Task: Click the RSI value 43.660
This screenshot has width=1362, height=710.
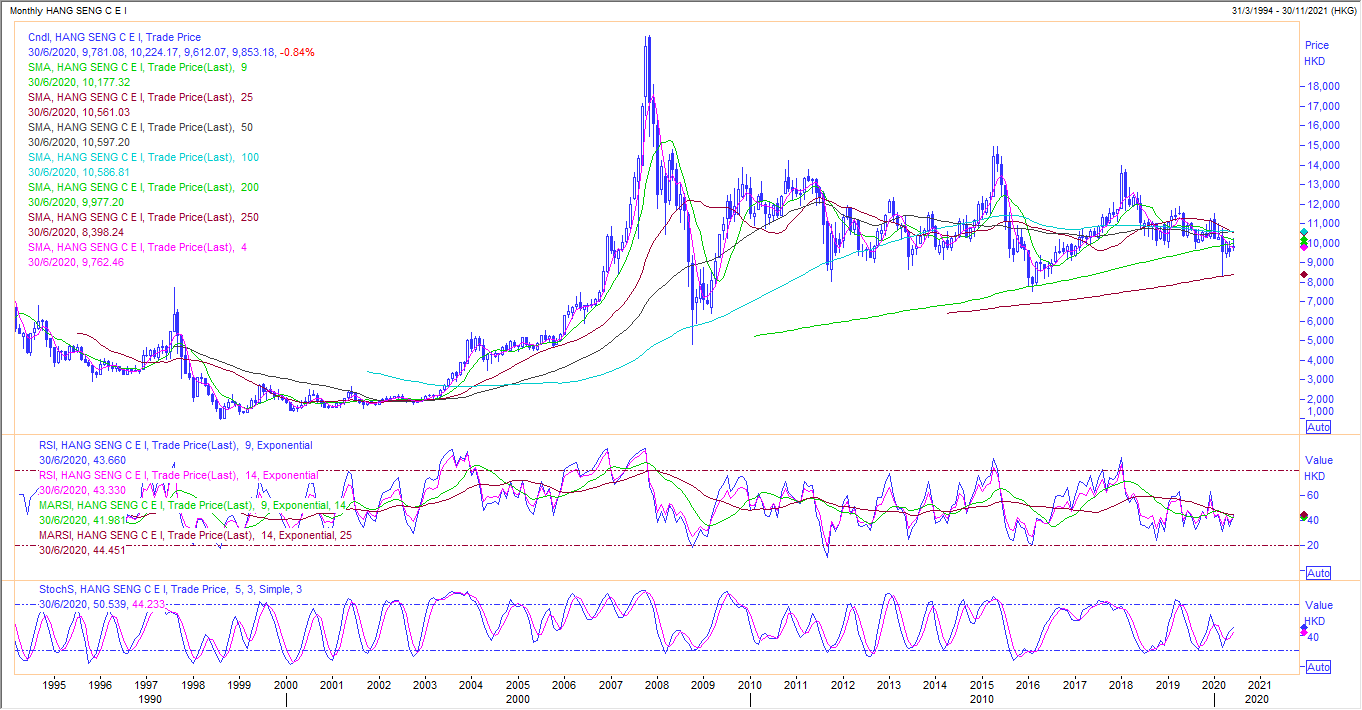Action: point(108,460)
